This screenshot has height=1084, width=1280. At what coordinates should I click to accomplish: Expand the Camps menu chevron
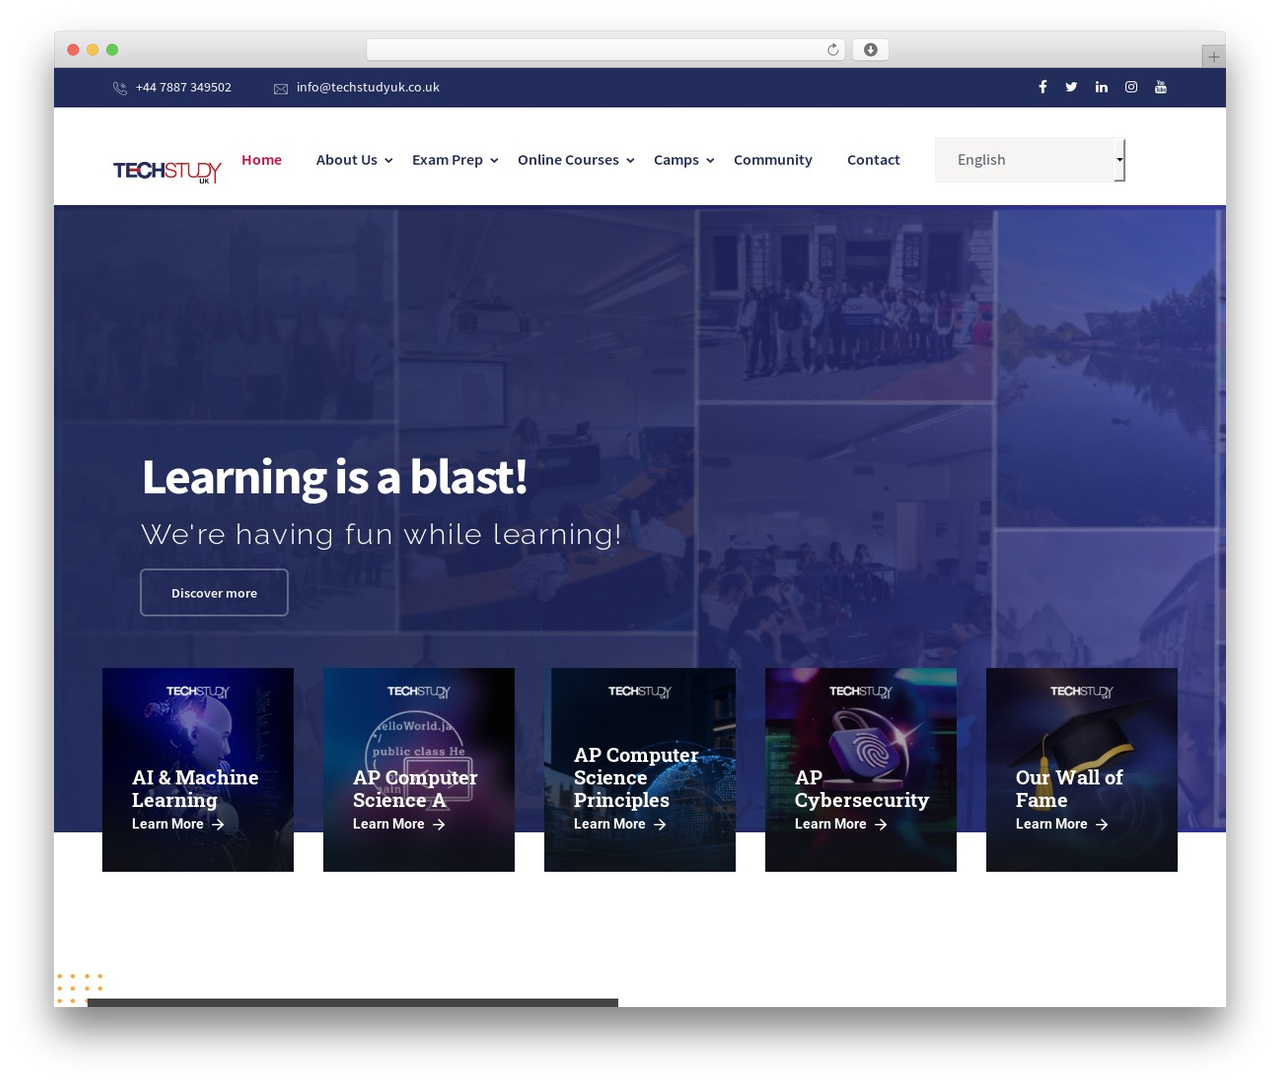710,160
